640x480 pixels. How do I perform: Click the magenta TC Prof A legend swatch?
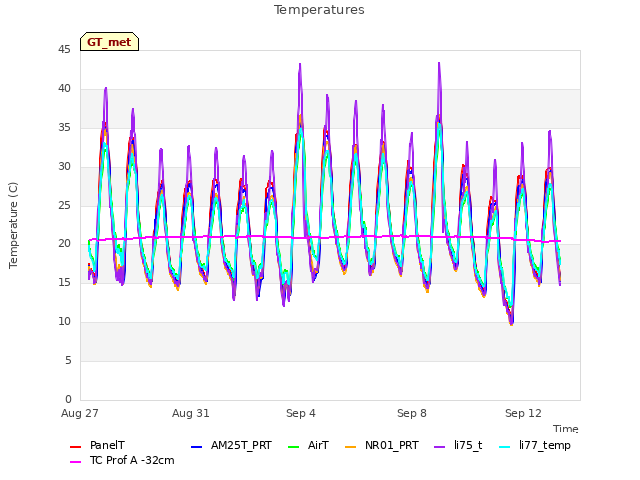point(76,462)
